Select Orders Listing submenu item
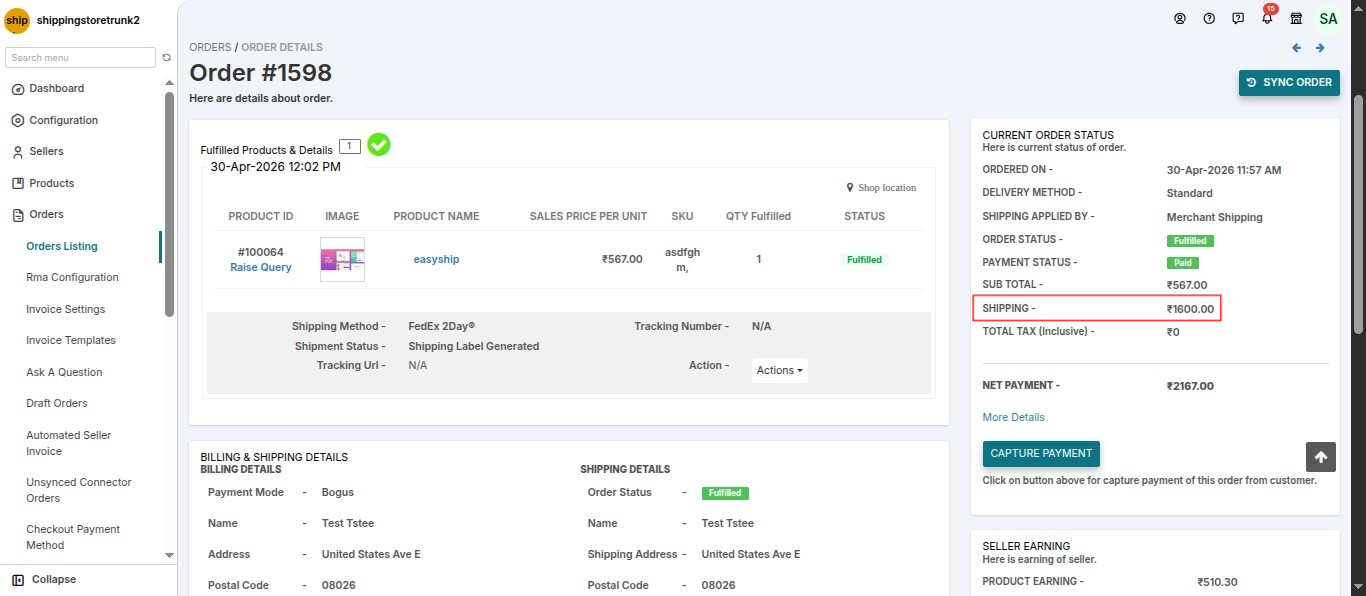The height and width of the screenshot is (596, 1366). pyautogui.click(x=62, y=246)
